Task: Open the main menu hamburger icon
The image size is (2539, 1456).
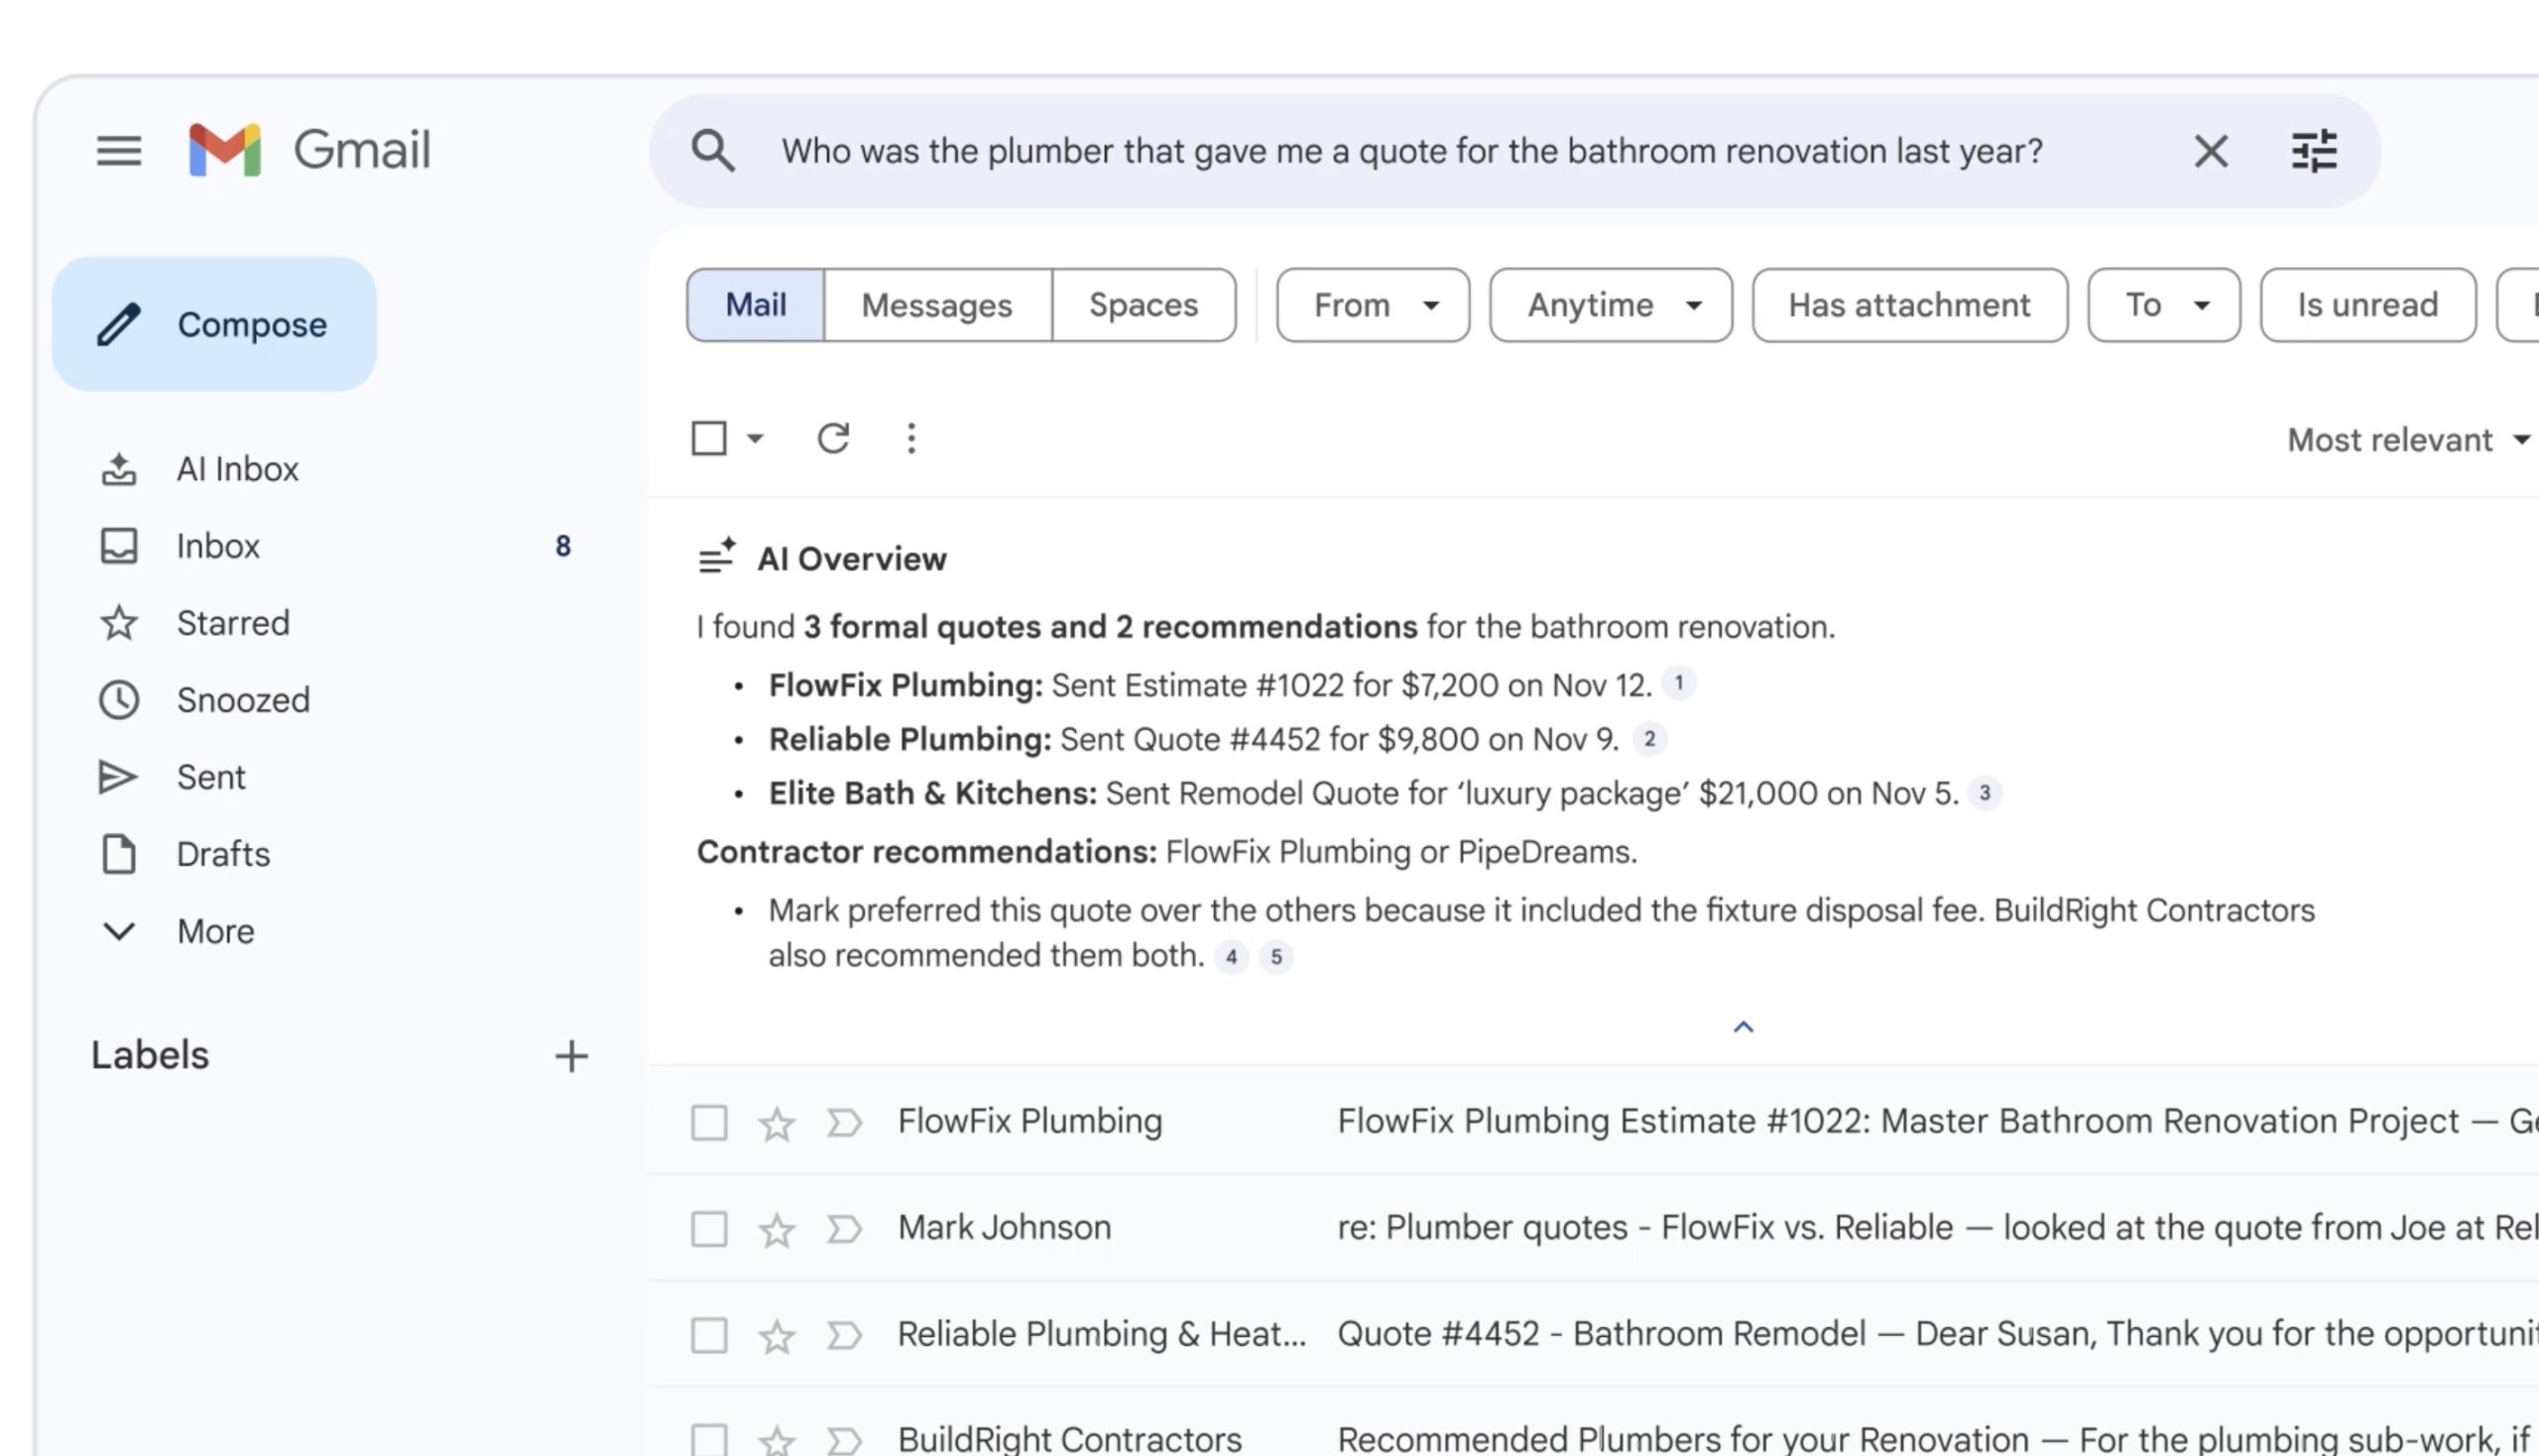Action: pyautogui.click(x=119, y=151)
